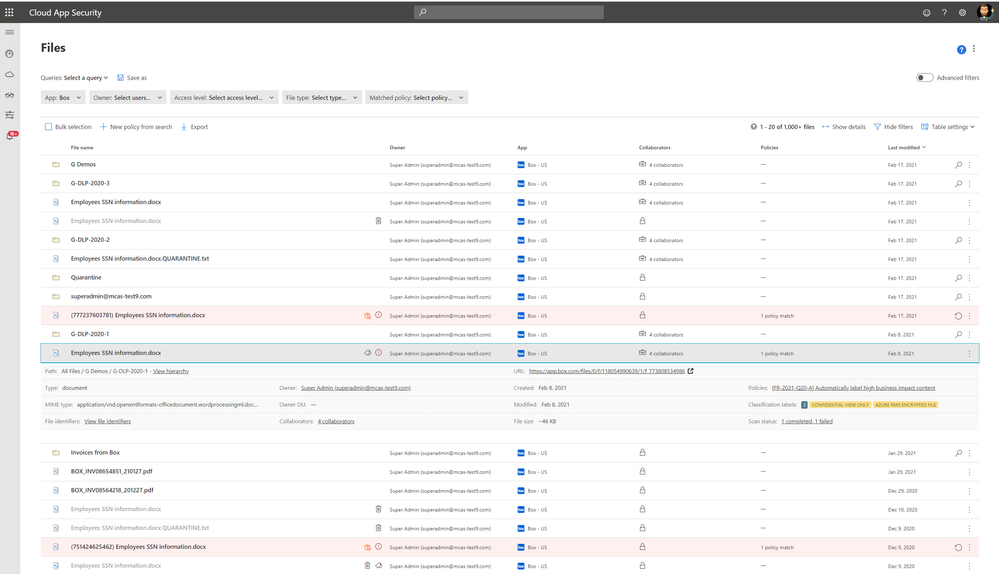Open the Investigate glasses icon in sidebar
This screenshot has width=999, height=574.
pyautogui.click(x=10, y=95)
